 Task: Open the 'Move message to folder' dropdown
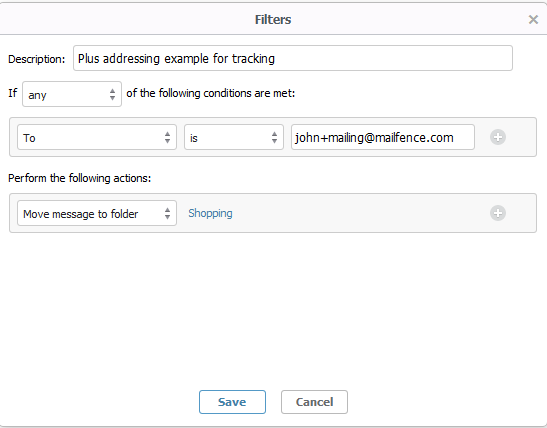97,213
